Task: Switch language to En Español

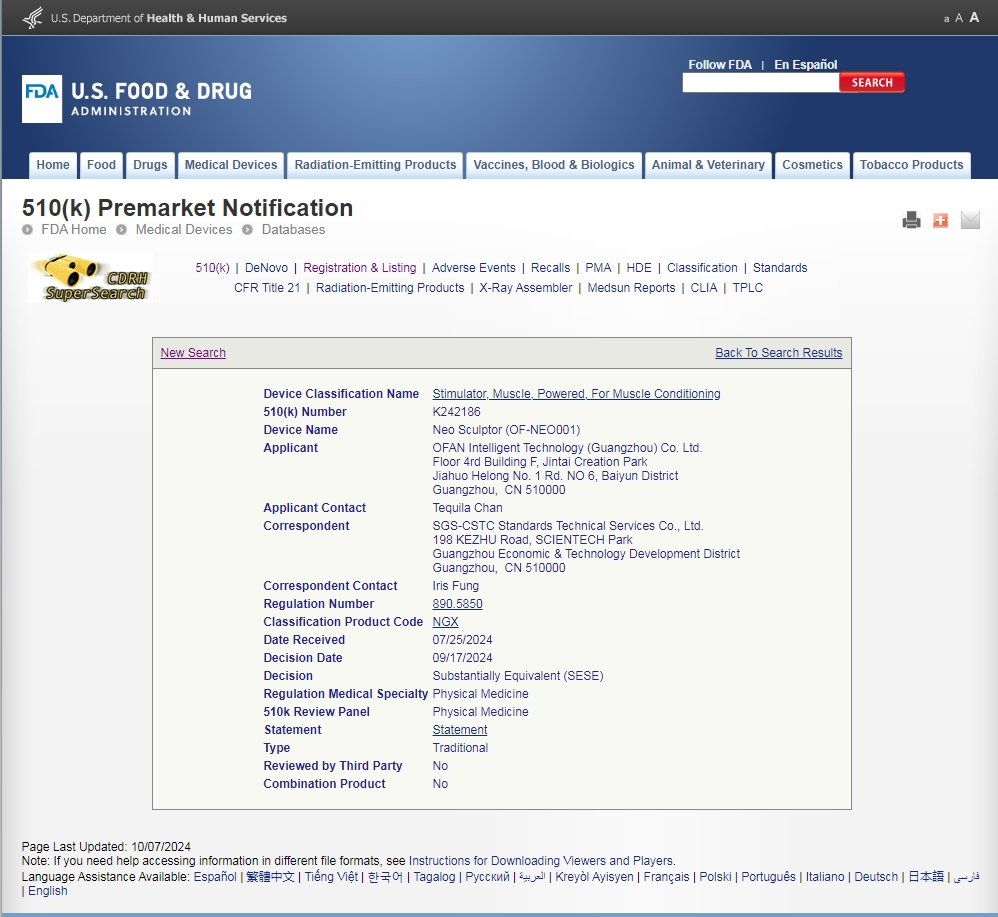Action: 805,65
